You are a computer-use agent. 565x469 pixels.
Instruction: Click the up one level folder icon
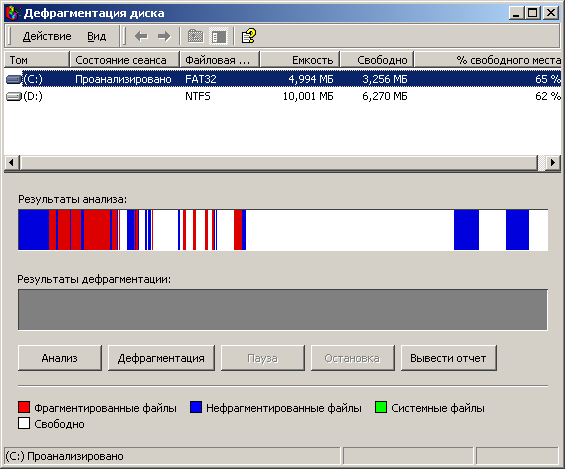[x=195, y=36]
